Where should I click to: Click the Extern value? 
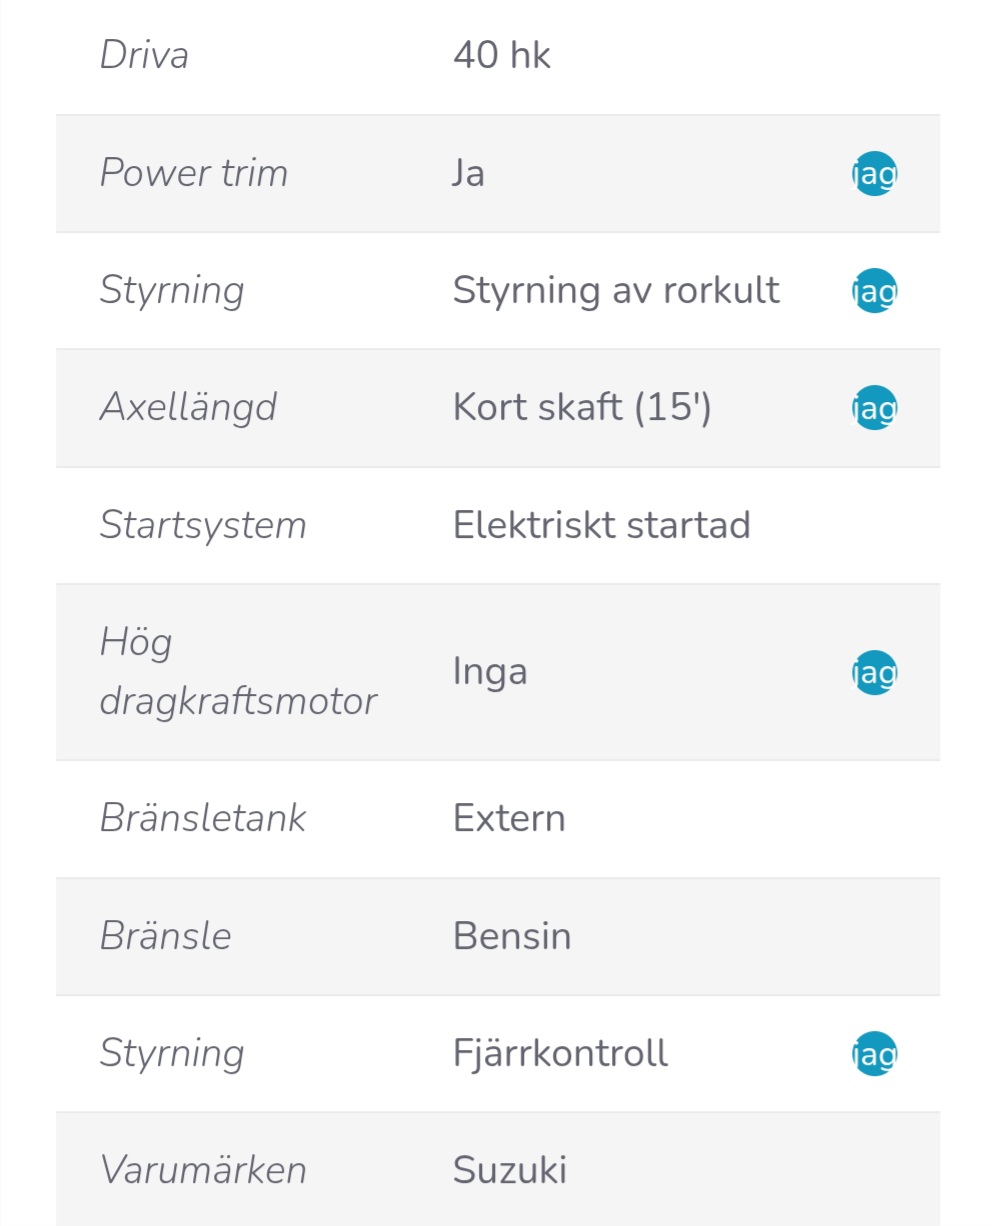[x=509, y=819]
